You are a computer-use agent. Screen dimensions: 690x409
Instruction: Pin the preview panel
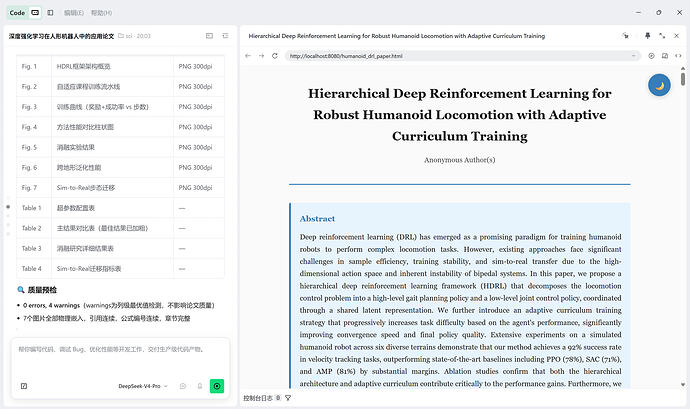(647, 36)
